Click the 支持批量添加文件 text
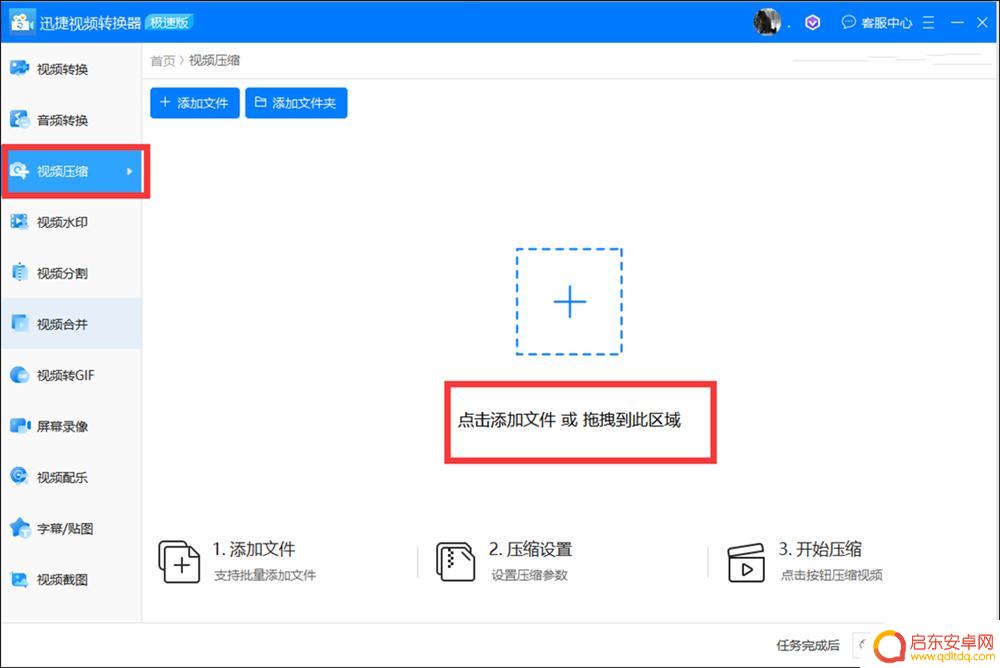1000x668 pixels. [x=265, y=575]
